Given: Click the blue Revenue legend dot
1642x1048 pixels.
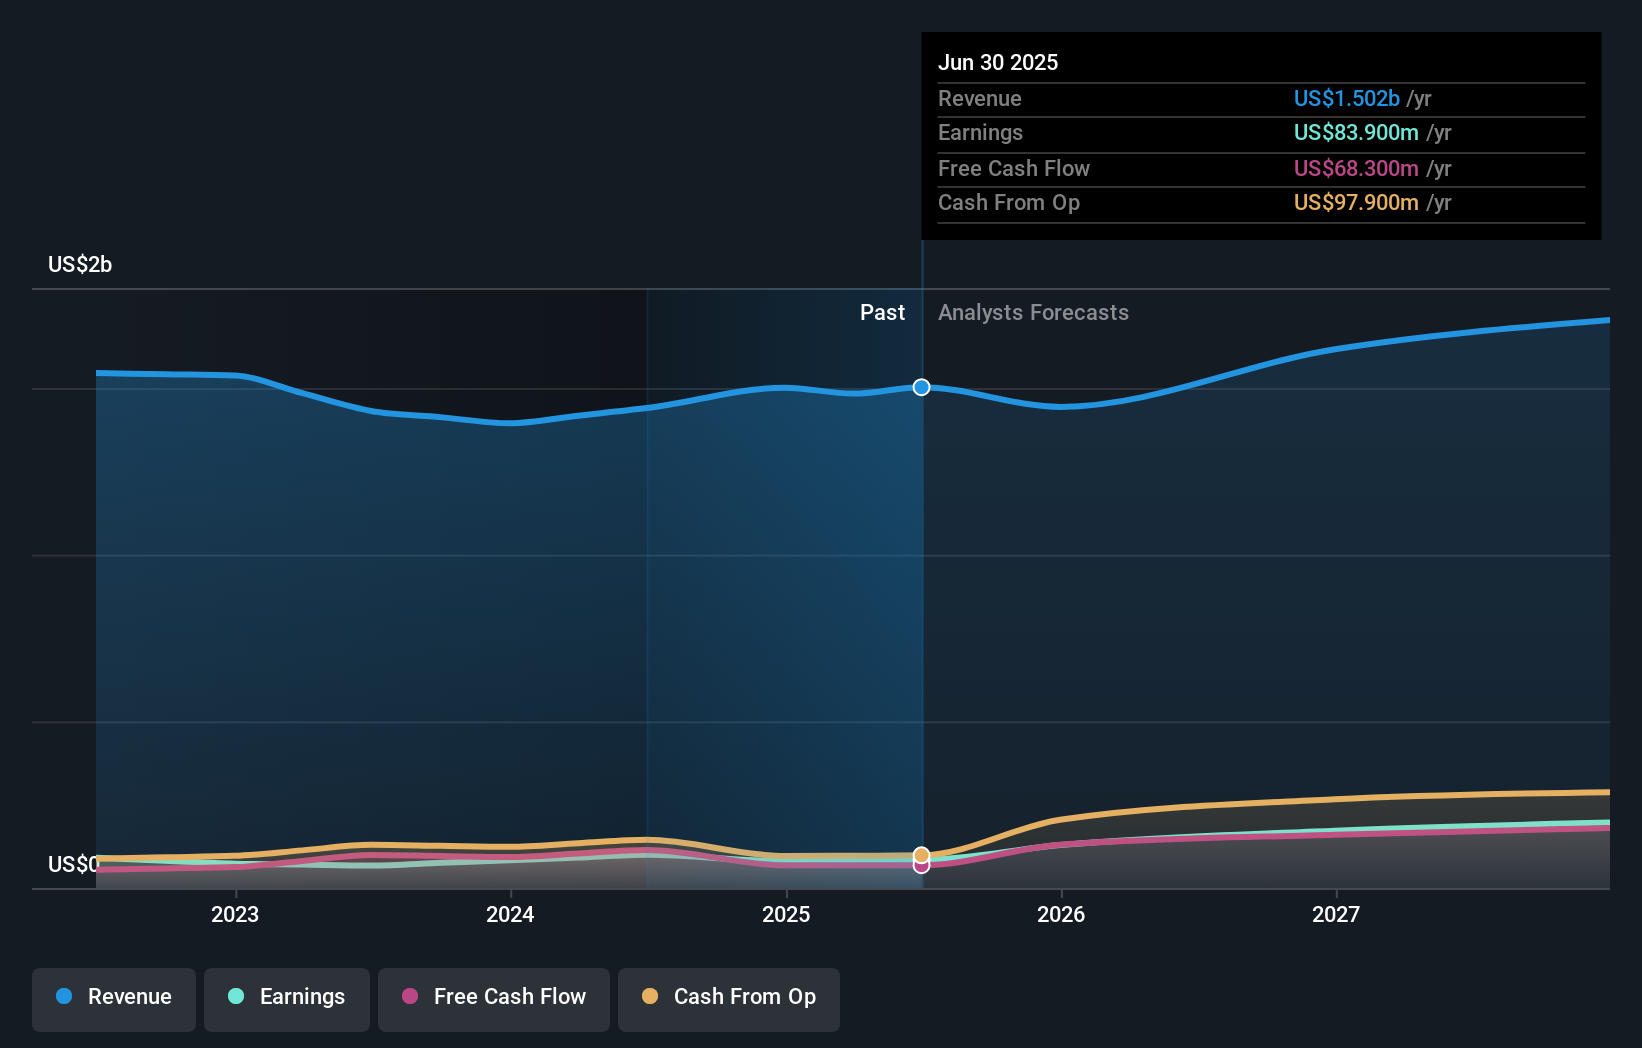Looking at the screenshot, I should [64, 996].
